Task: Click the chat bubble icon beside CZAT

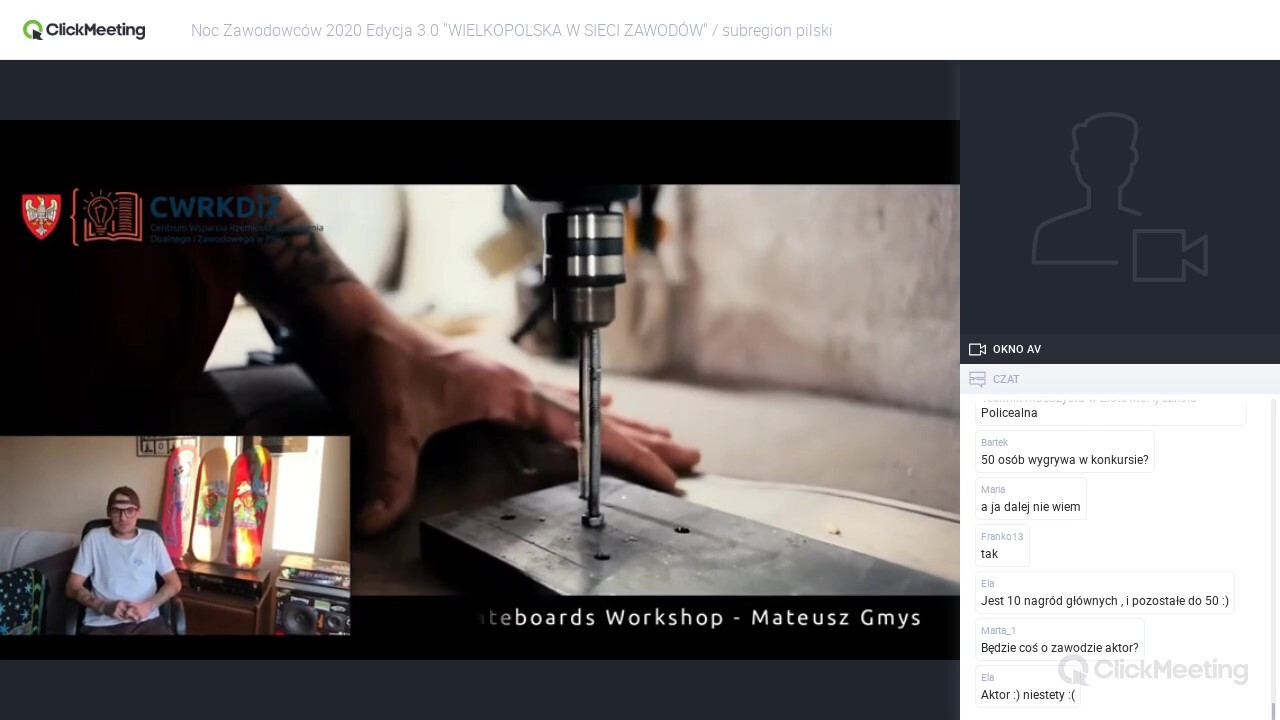Action: (x=977, y=379)
